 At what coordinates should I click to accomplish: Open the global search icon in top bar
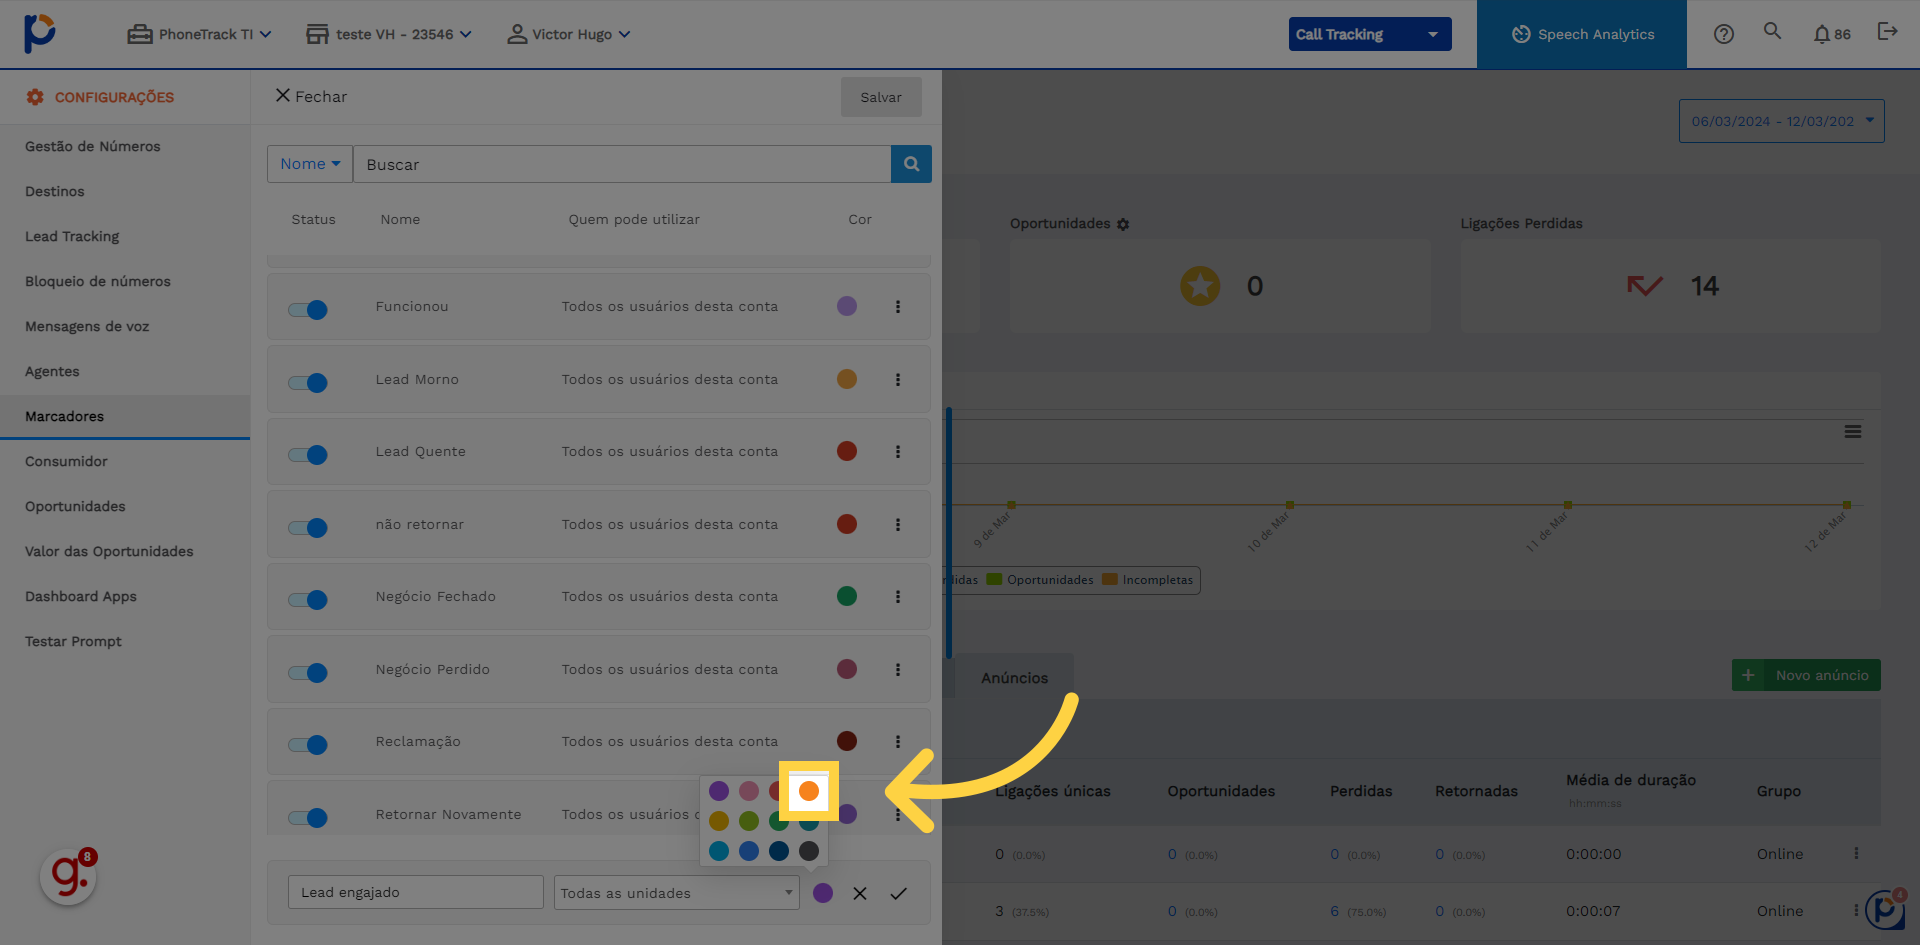(1772, 31)
